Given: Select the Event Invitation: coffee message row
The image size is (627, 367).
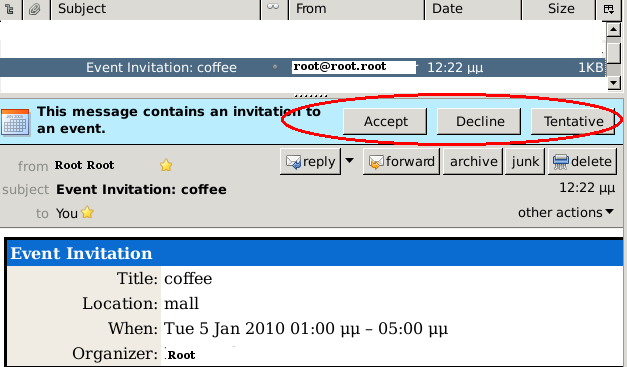Looking at the screenshot, I should (303, 67).
